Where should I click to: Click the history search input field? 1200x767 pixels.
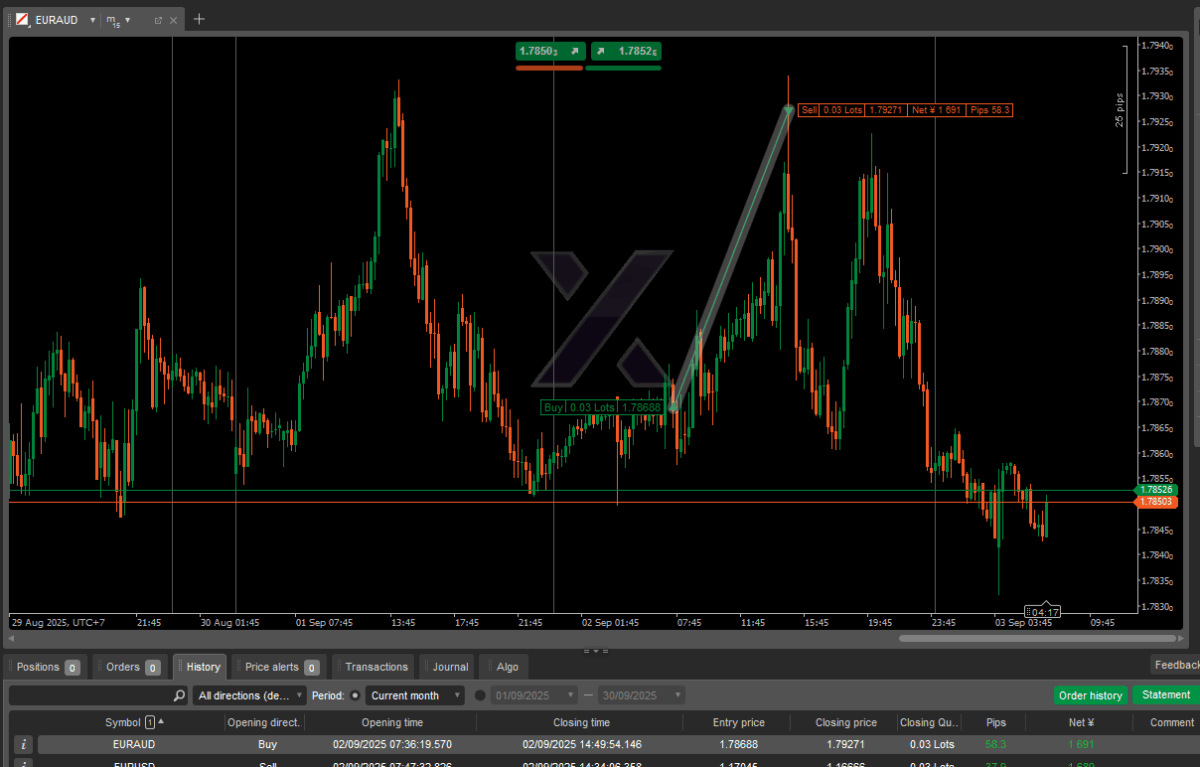90,695
